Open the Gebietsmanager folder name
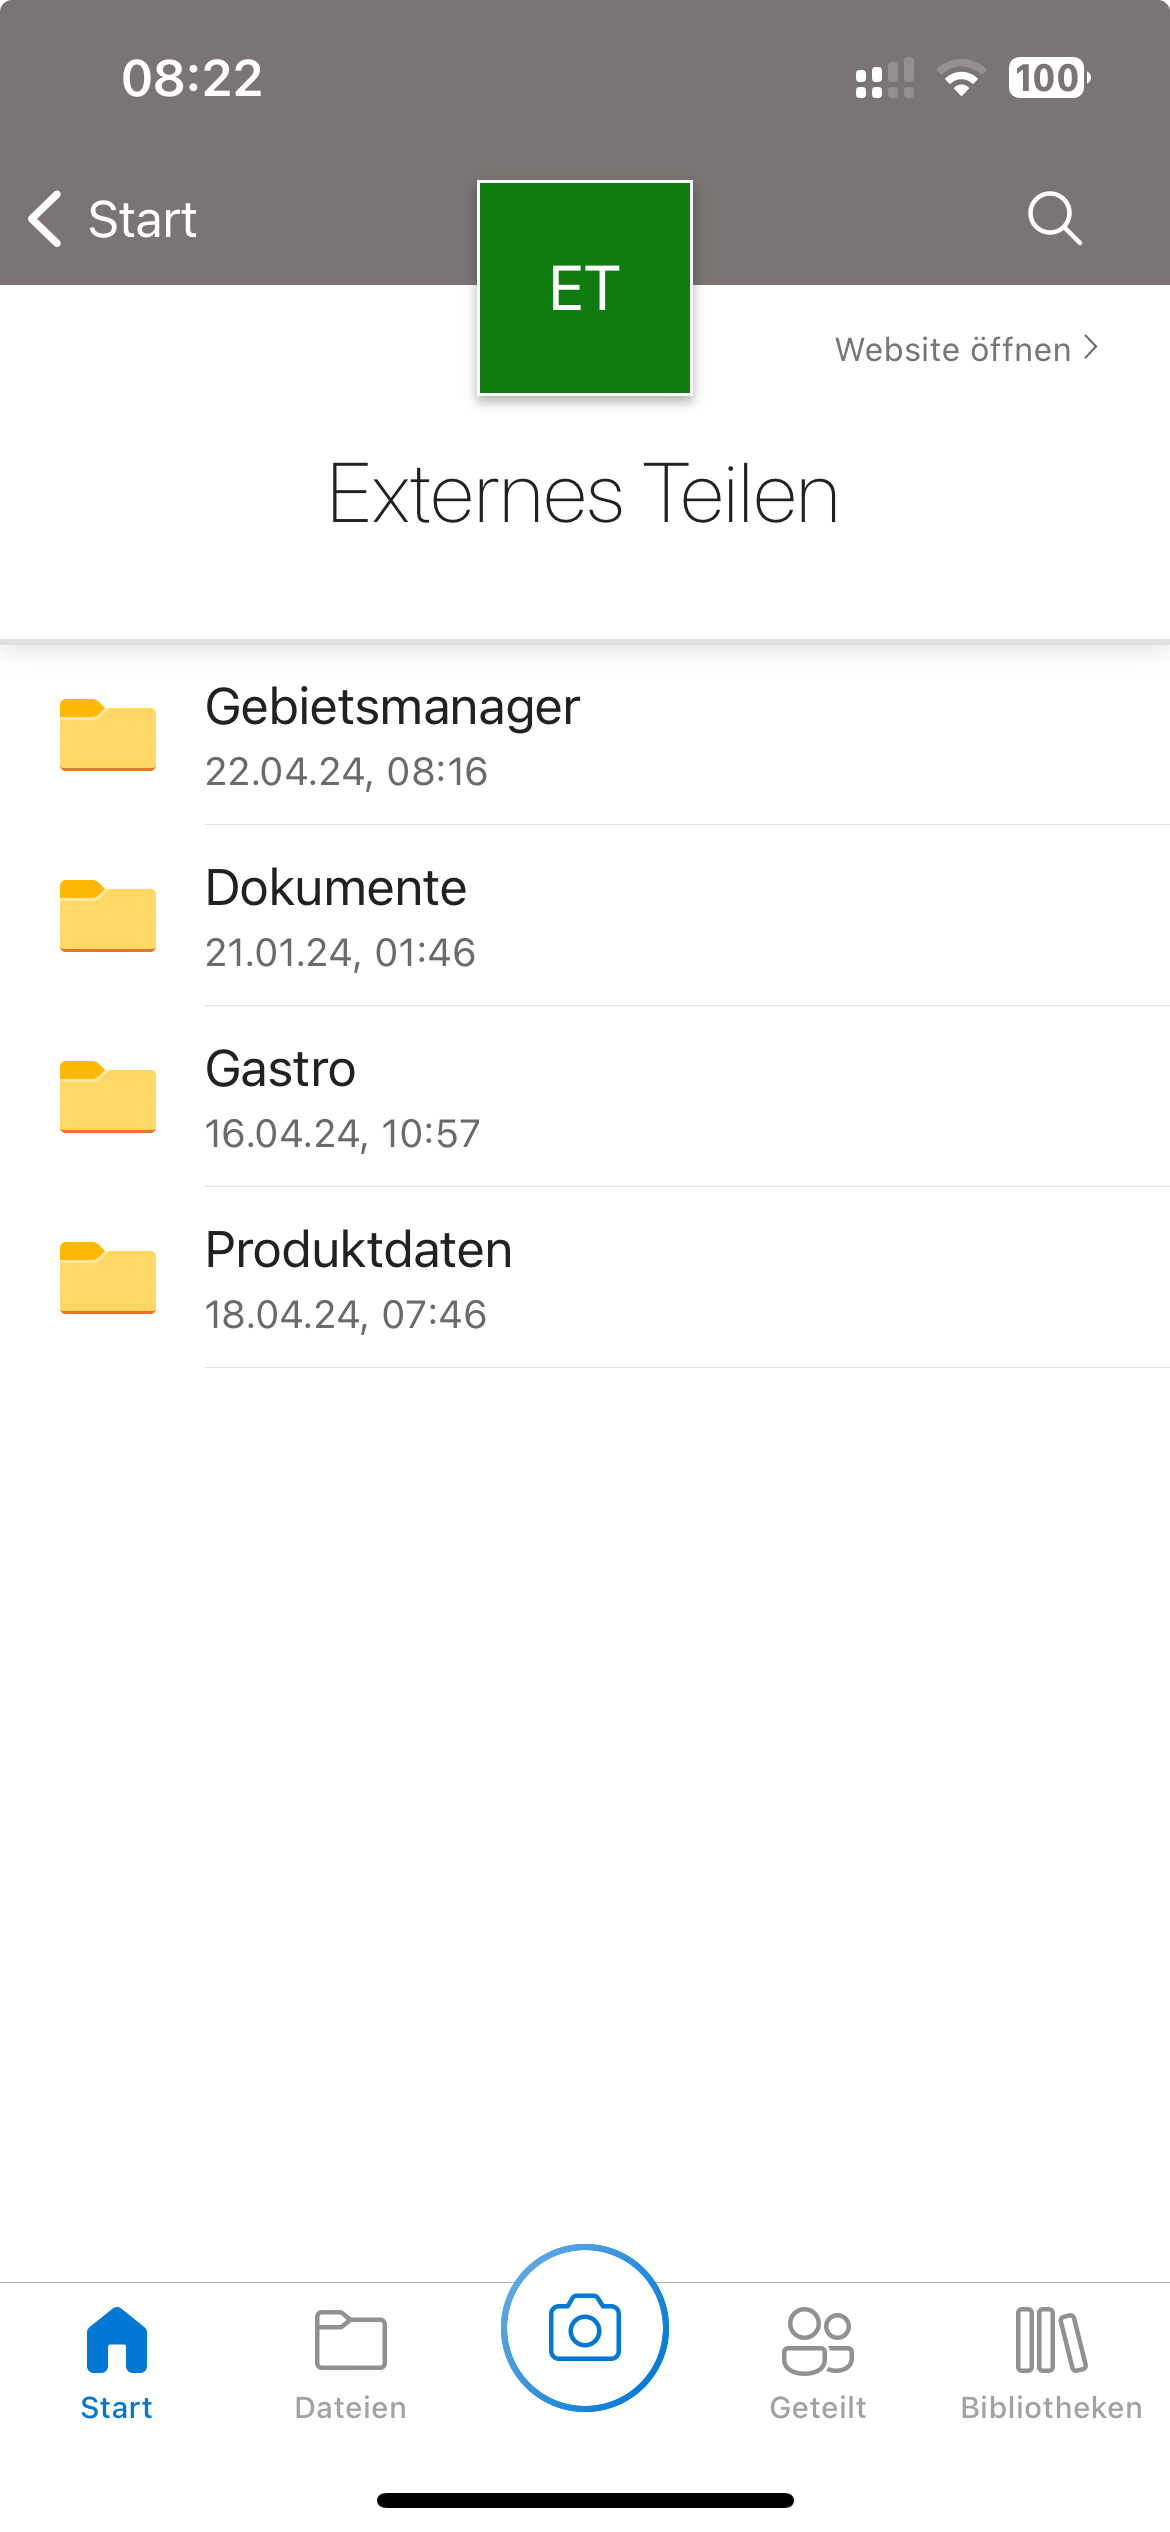1170x2532 pixels. [x=392, y=707]
